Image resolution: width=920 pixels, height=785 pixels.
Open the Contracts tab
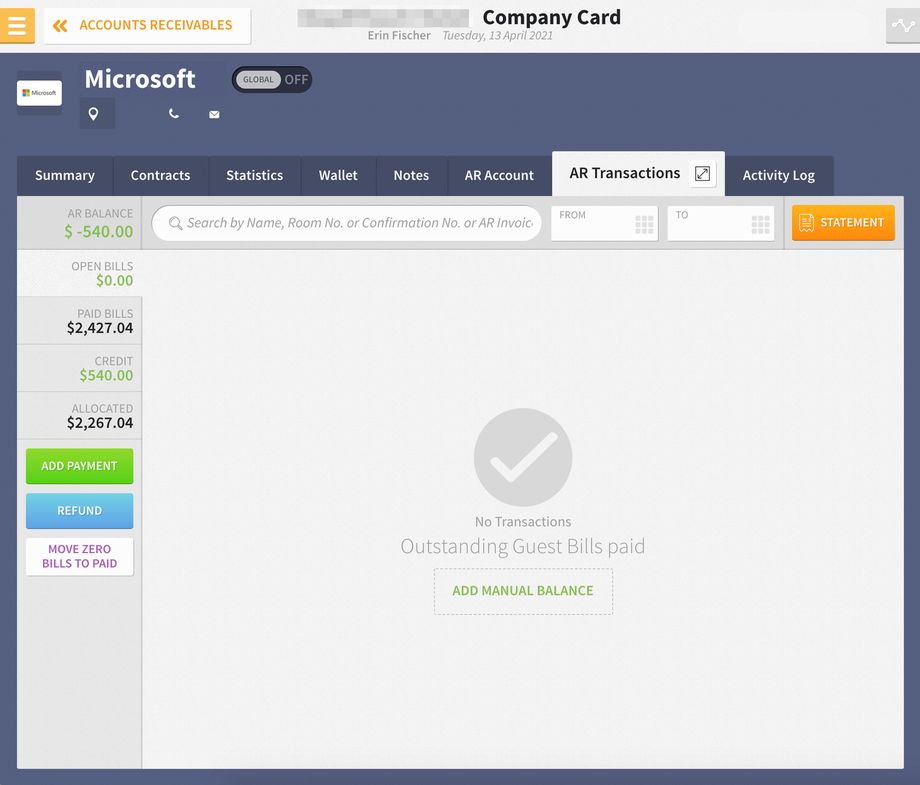(x=160, y=175)
